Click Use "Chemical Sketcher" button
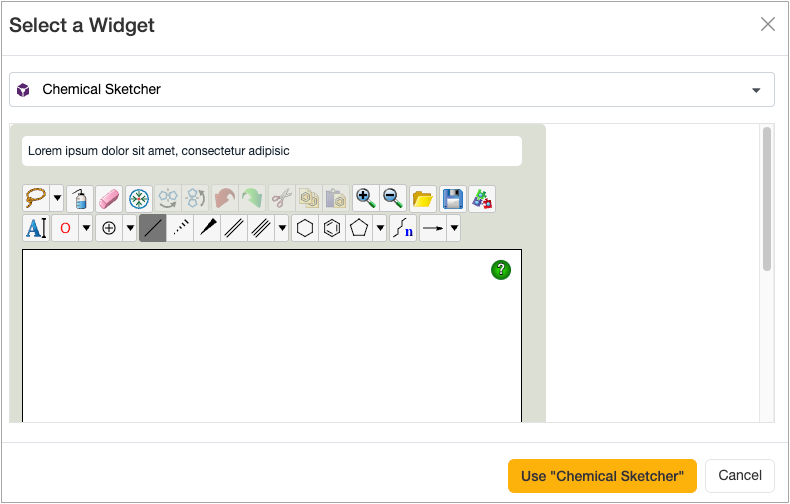 602,476
